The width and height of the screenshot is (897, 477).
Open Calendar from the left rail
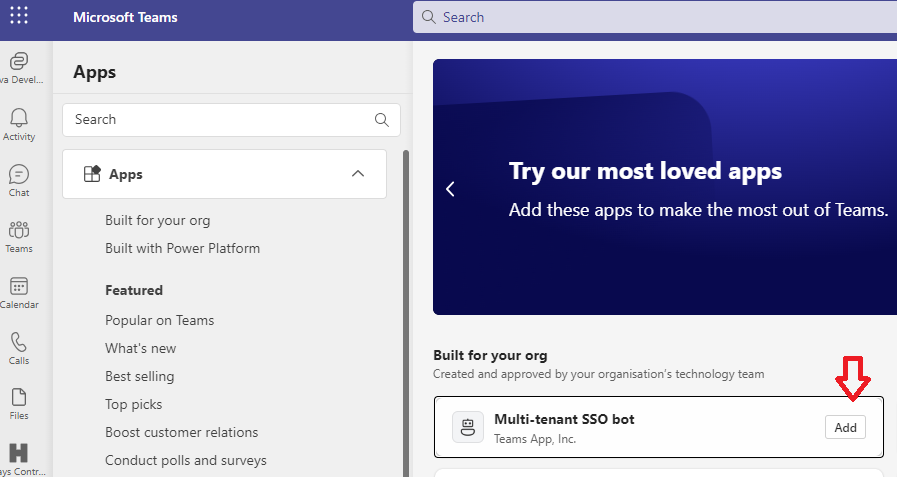pos(19,286)
